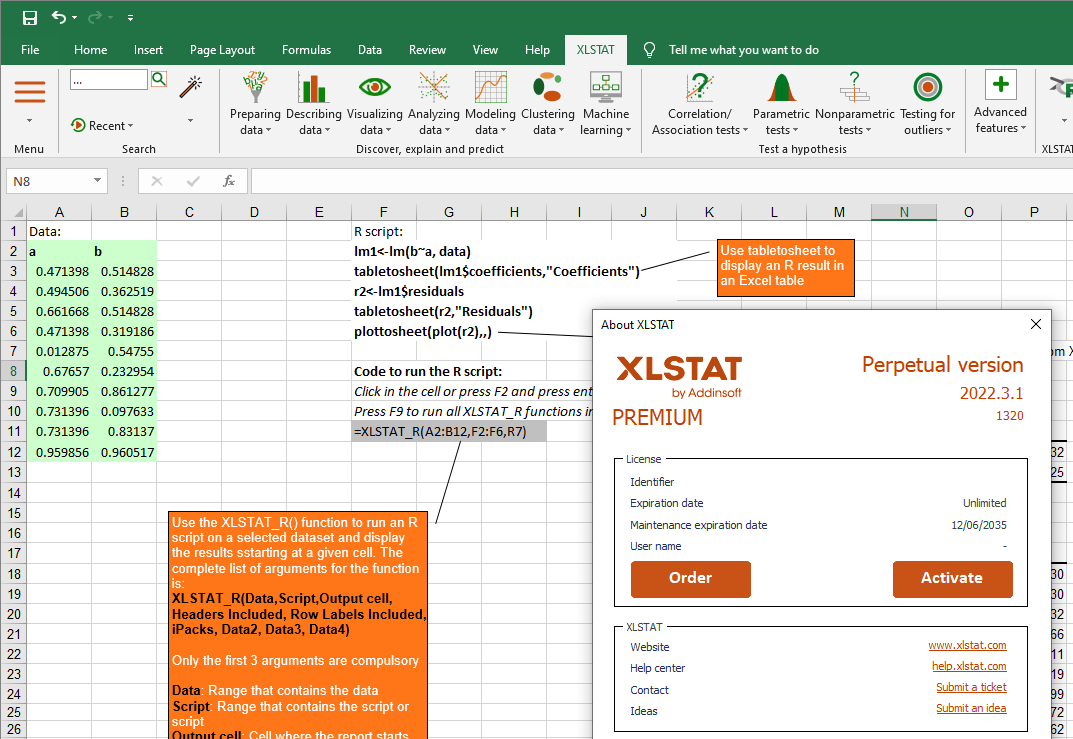Open the Describing data menu

(313, 103)
